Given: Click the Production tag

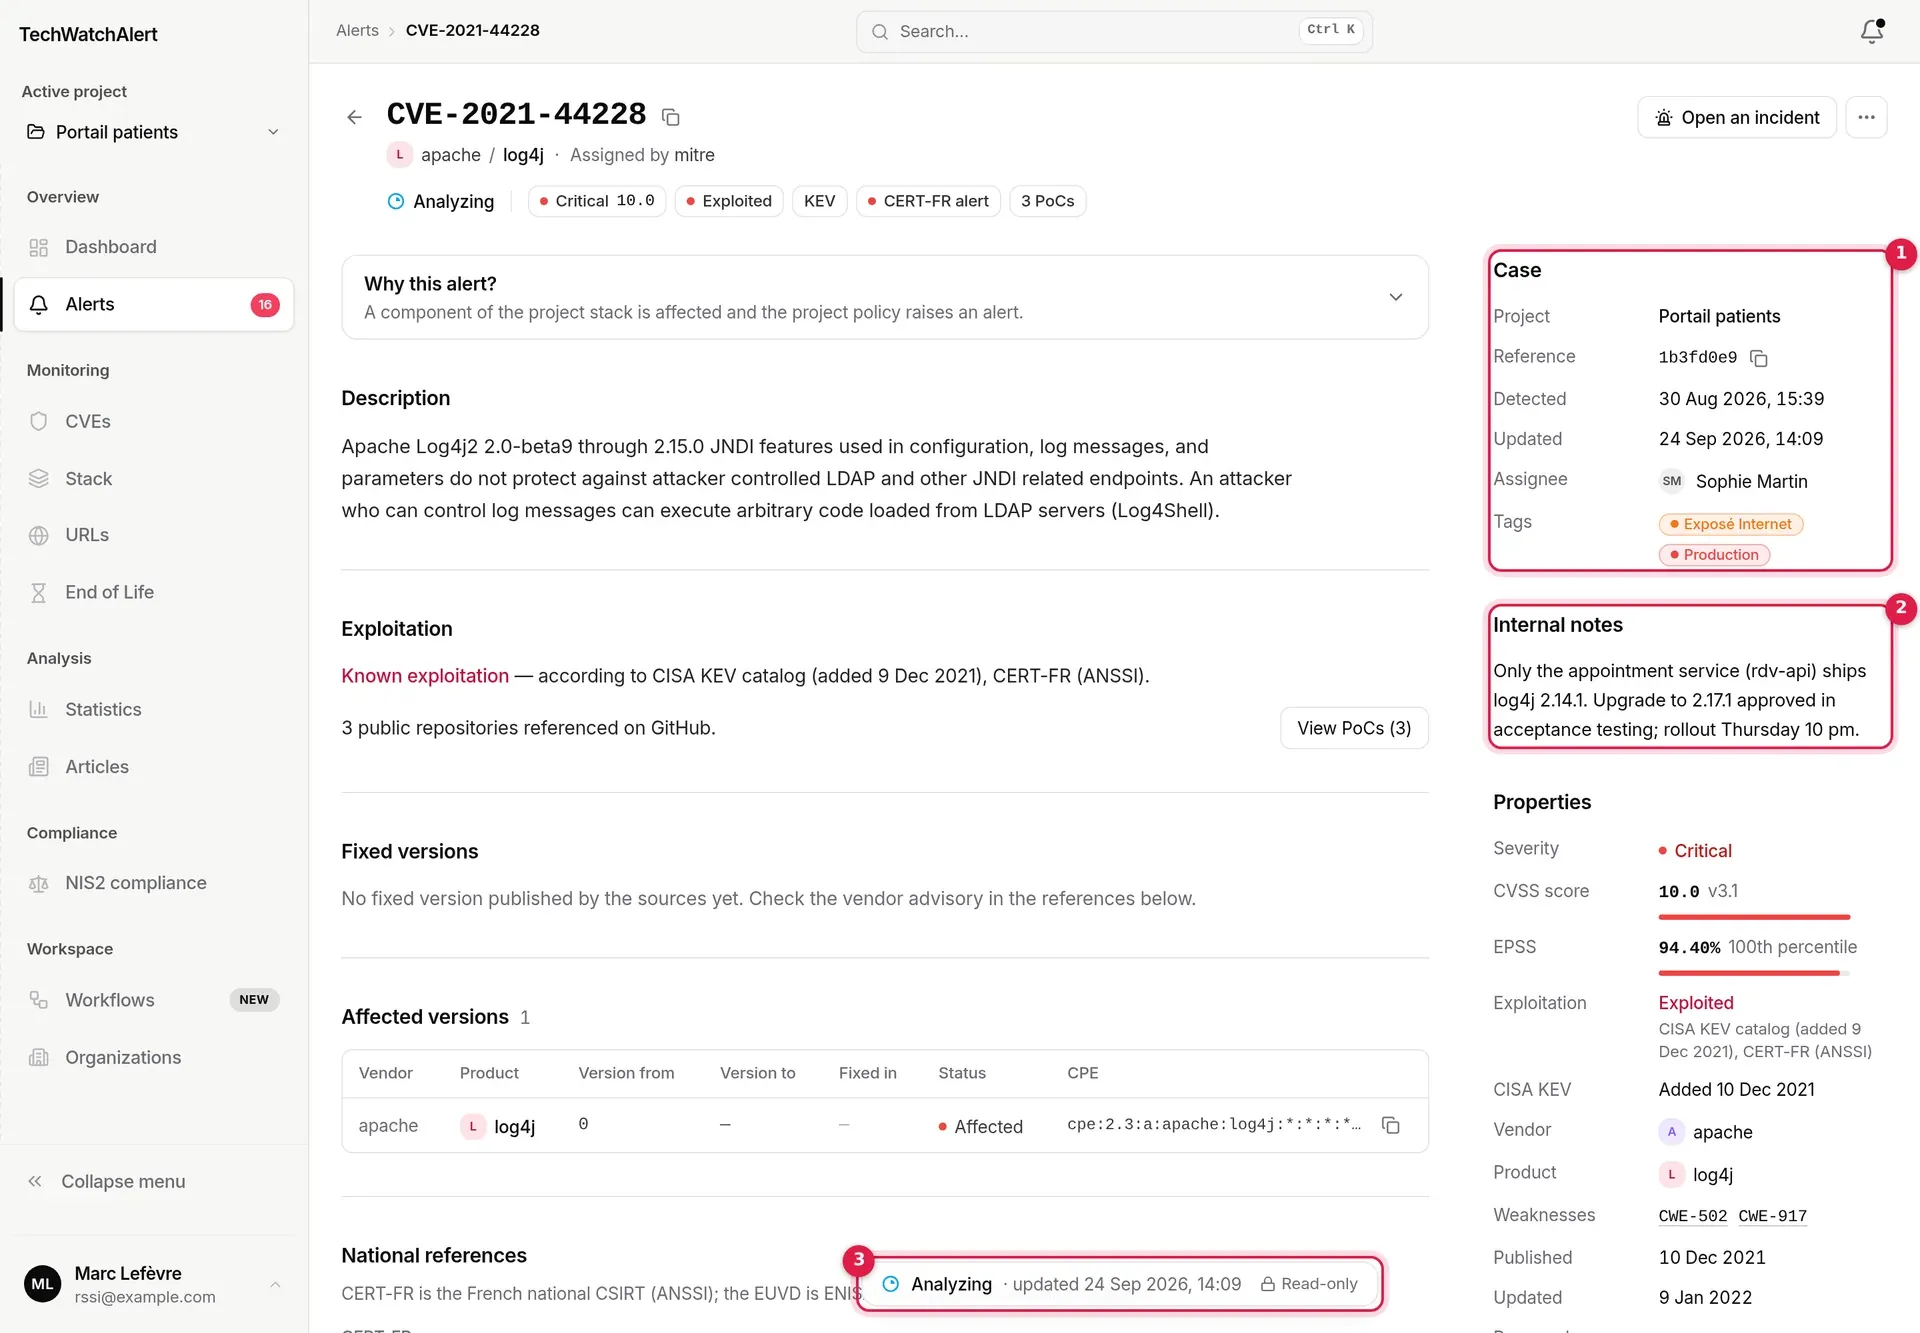Looking at the screenshot, I should tap(1714, 555).
